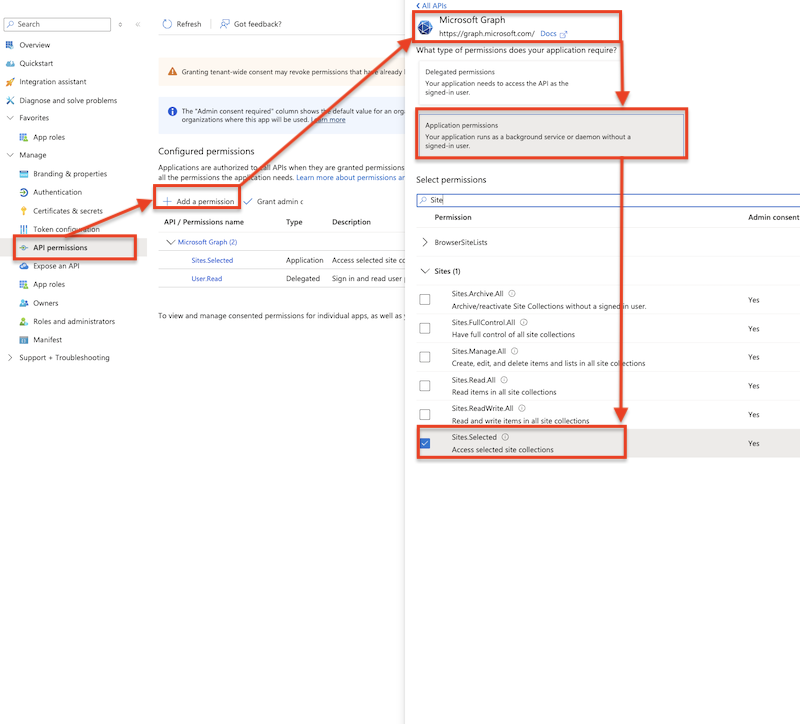800x724 pixels.
Task: Open the Sites.Selected link in Configured permissions
Action: point(212,260)
